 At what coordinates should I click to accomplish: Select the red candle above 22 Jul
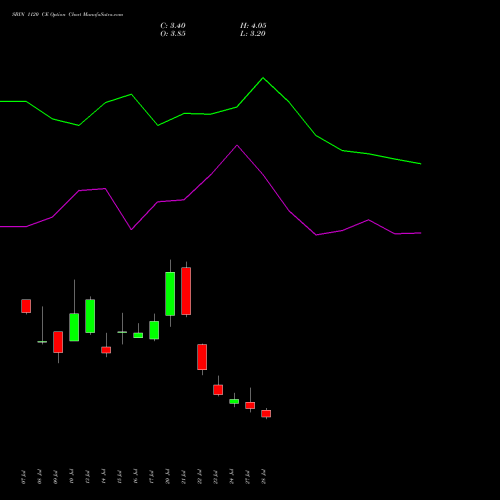(x=202, y=357)
